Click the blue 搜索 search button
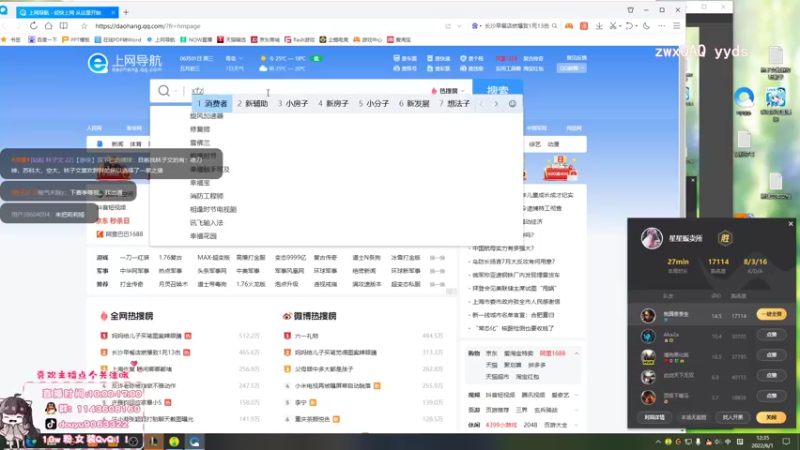Screen dimensions: 800x450 click(497, 91)
